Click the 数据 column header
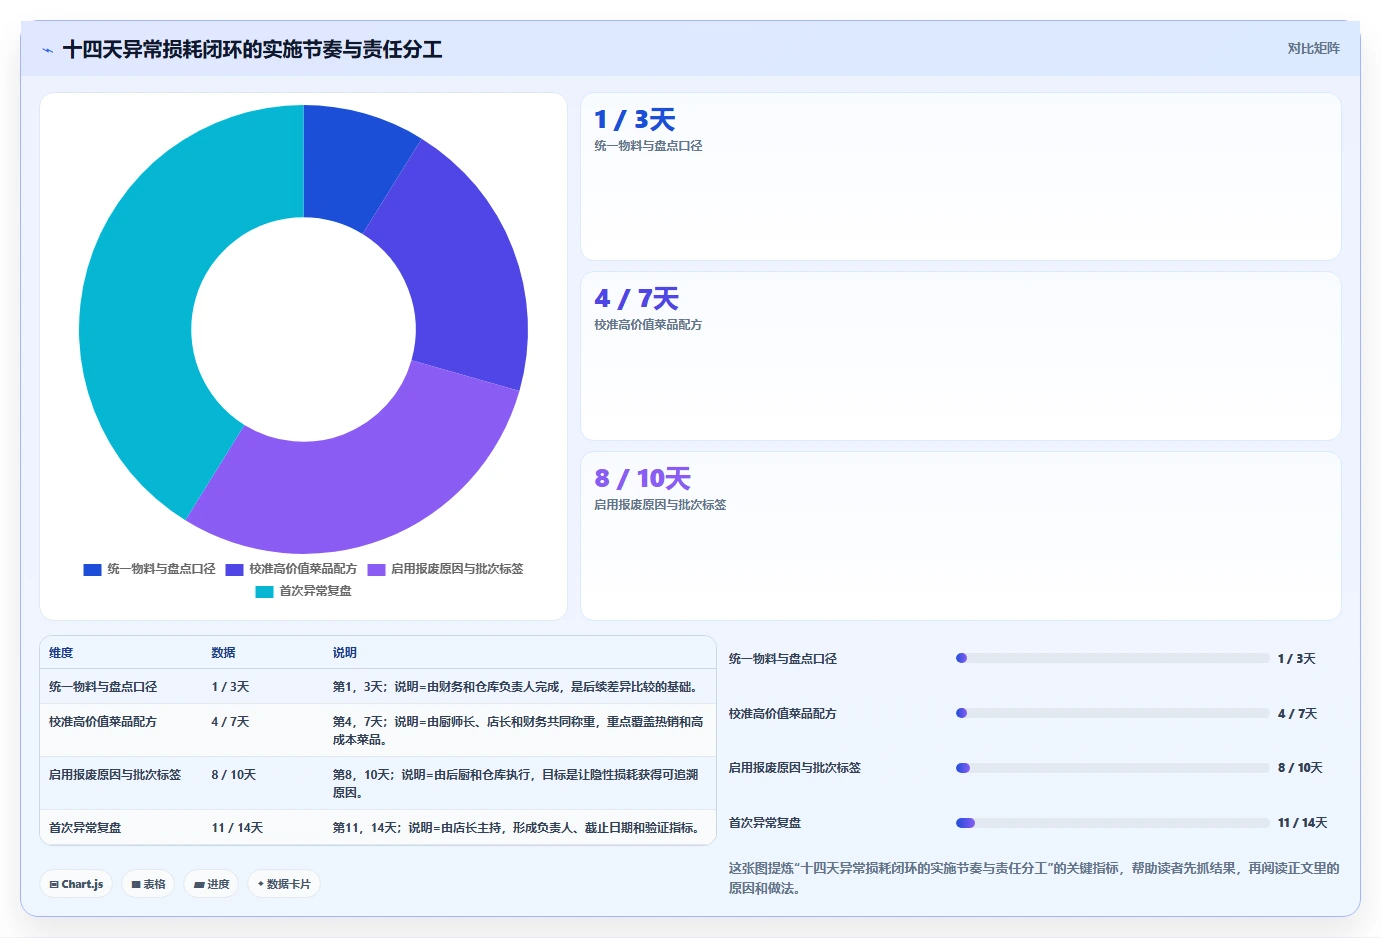This screenshot has height=938, width=1381. click(223, 653)
